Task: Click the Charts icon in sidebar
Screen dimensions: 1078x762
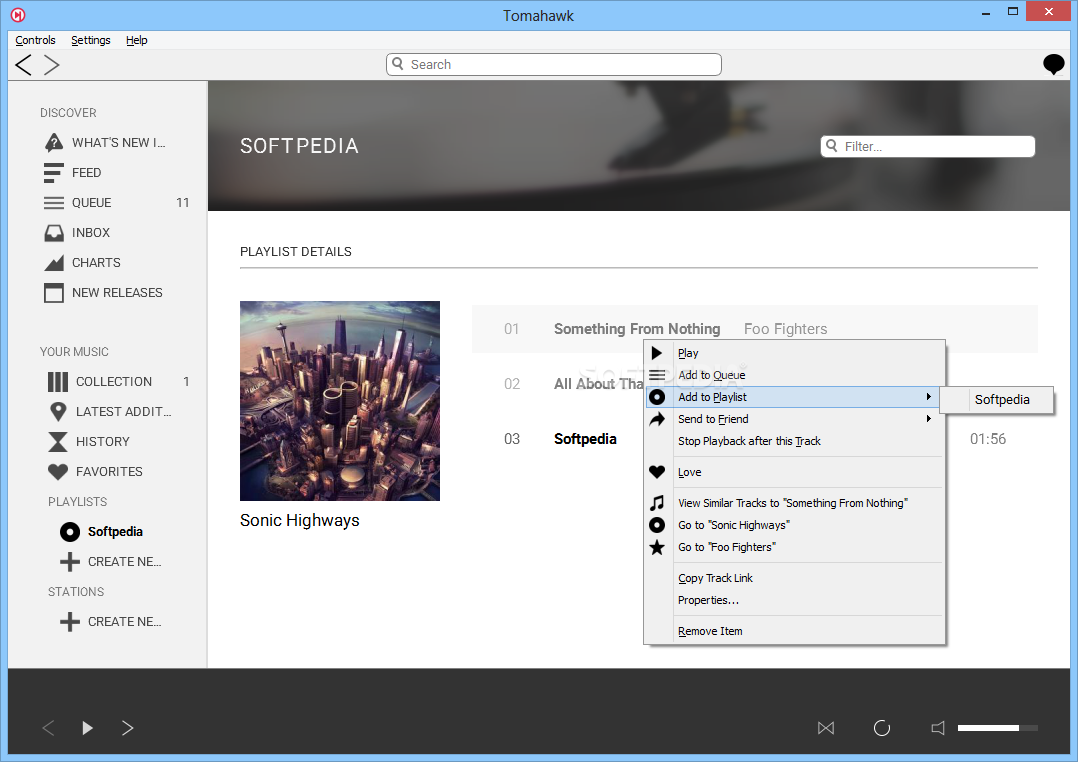Action: (54, 263)
